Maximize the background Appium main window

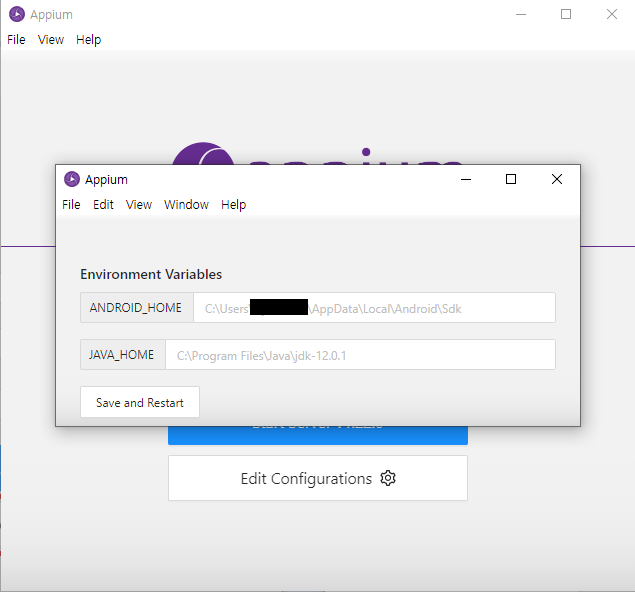point(566,14)
